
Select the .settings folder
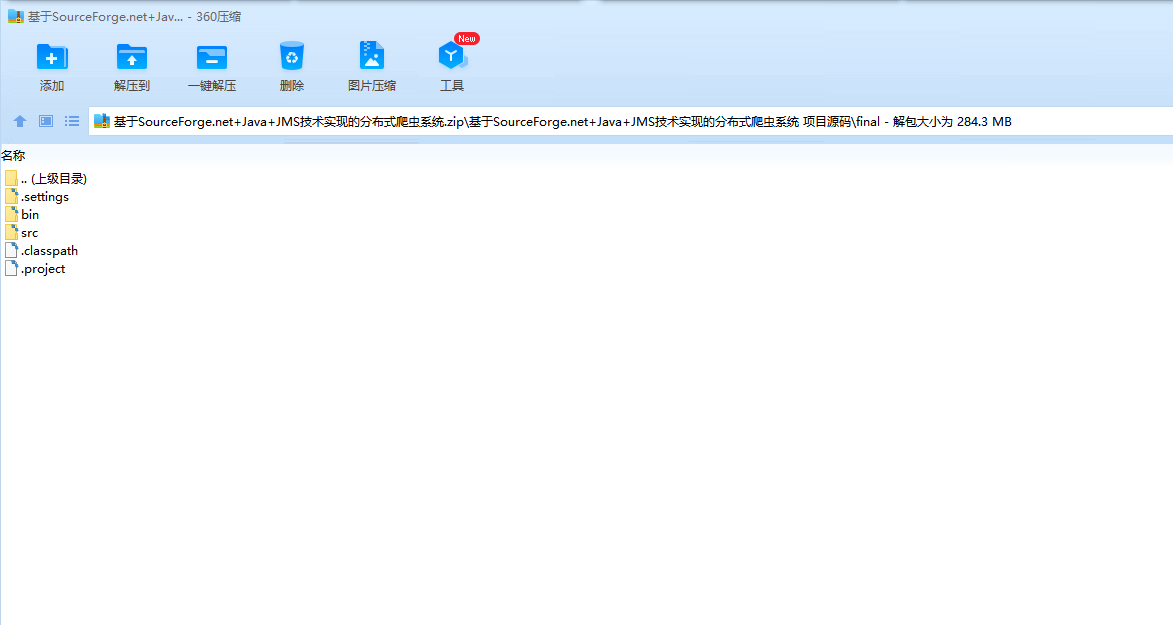37,196
